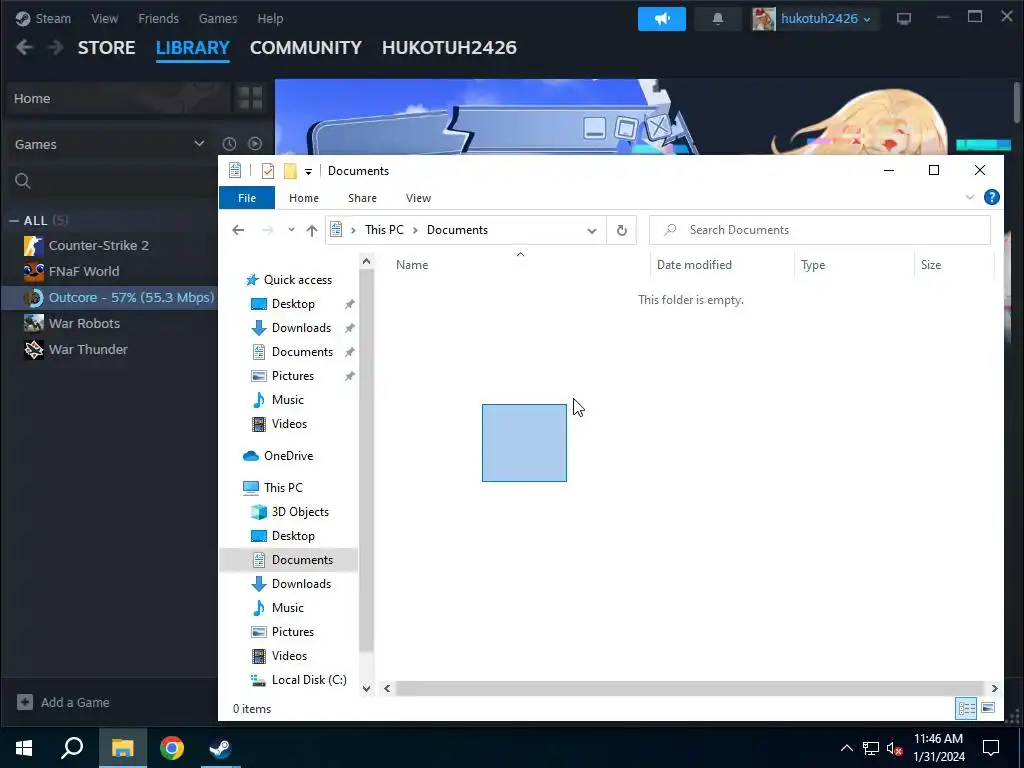The height and width of the screenshot is (768, 1024).
Task: Open the Help menu in Steam
Action: (270, 18)
